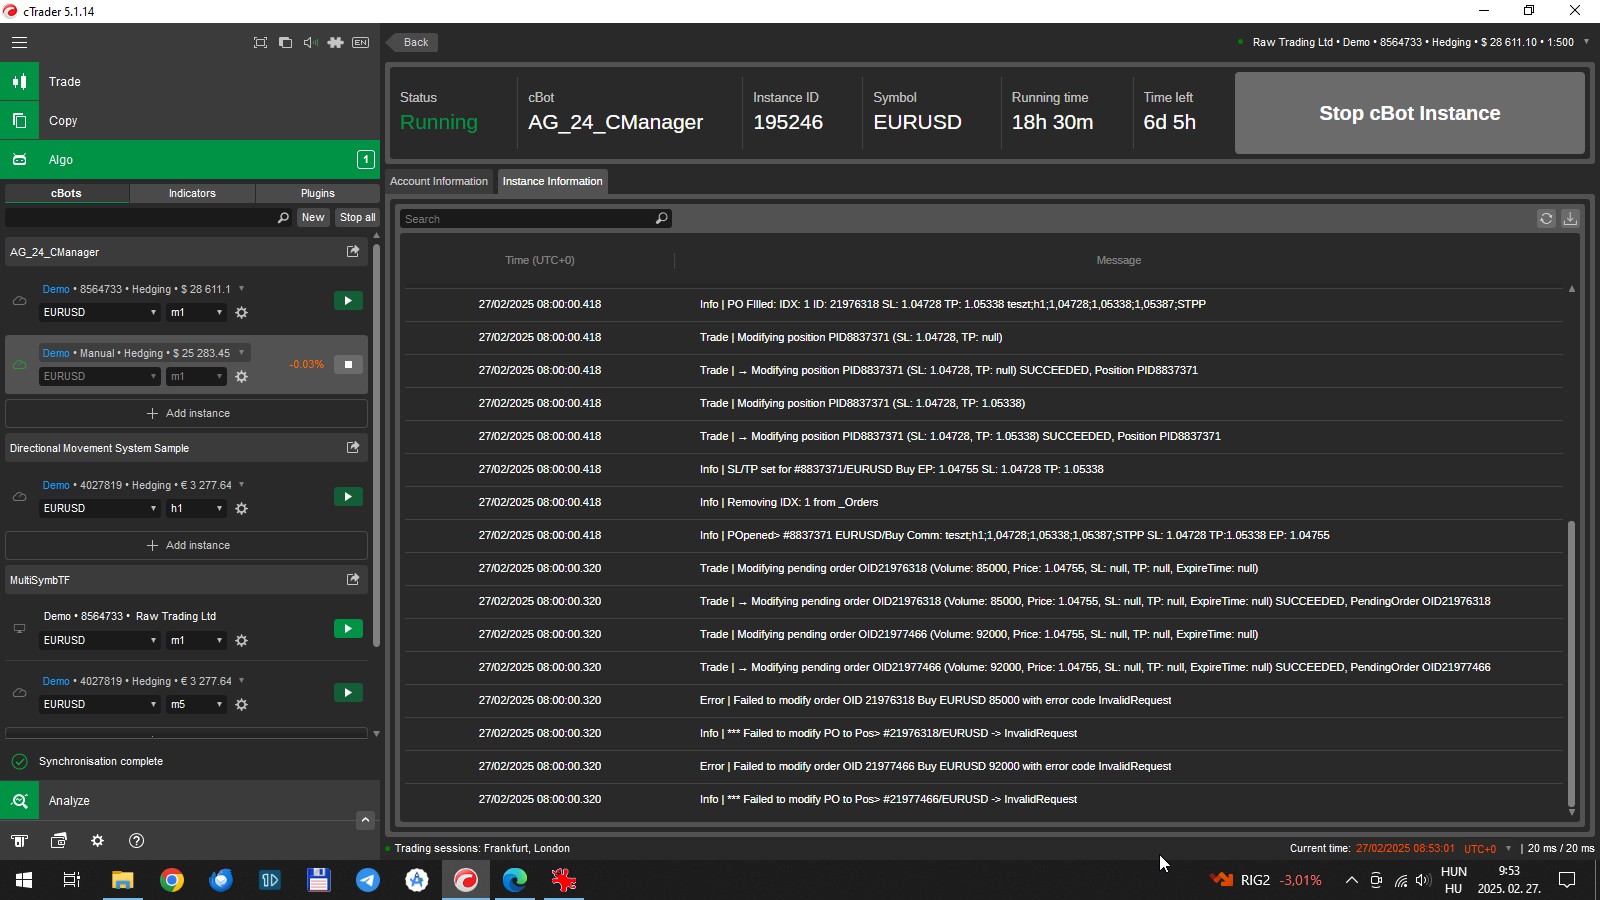Open Microsoft Edge from taskbar
Viewport: 1600px width, 900px height.
coord(515,880)
